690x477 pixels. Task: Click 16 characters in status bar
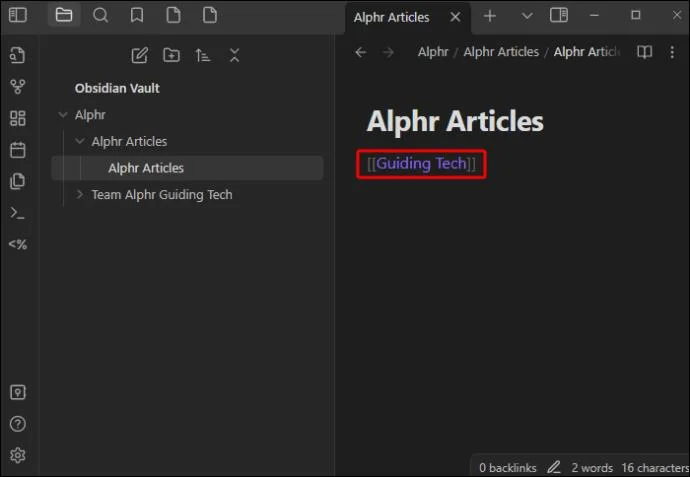(x=655, y=468)
